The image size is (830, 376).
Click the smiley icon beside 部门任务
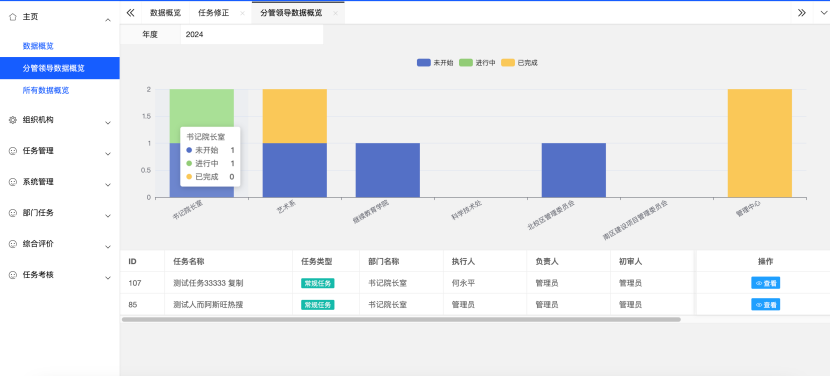click(x=13, y=213)
